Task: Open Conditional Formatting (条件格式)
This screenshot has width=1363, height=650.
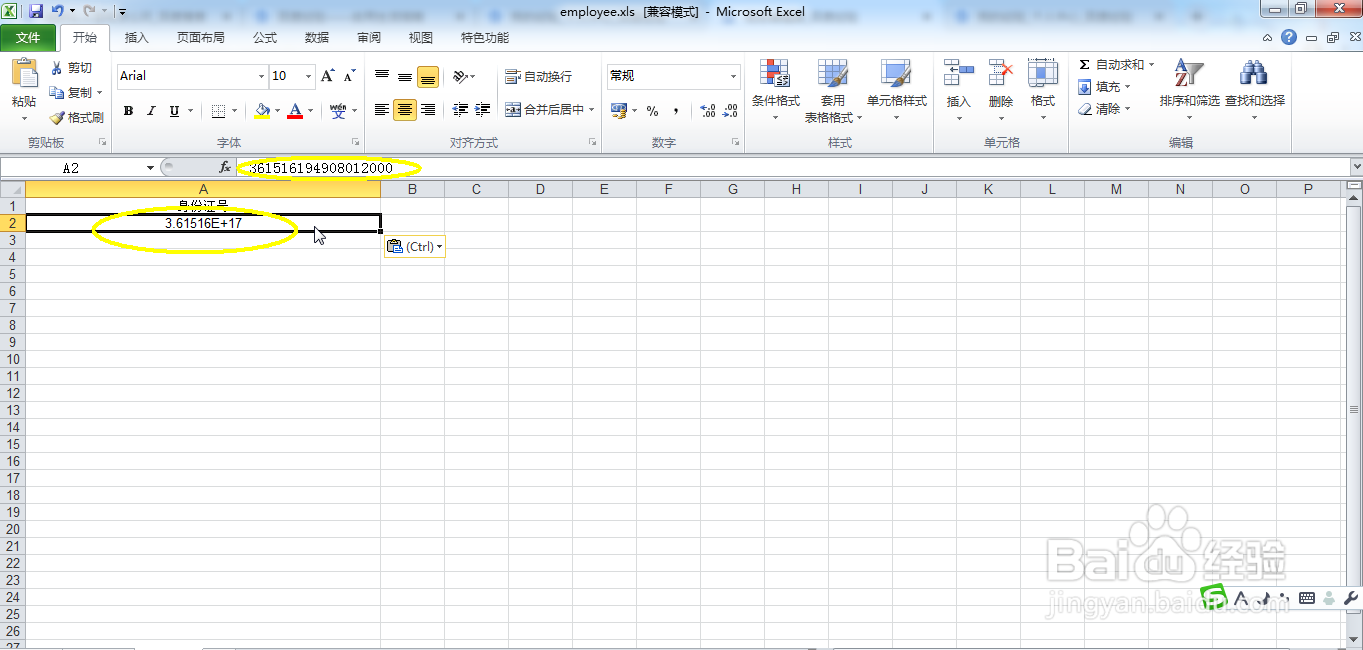Action: (775, 91)
